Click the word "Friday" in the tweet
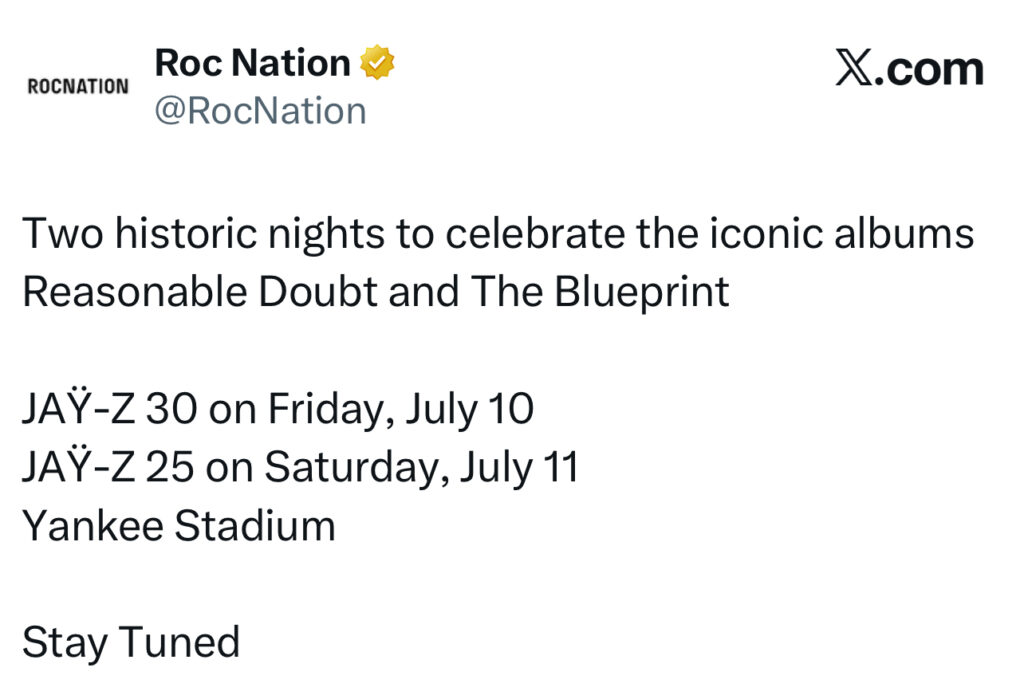The height and width of the screenshot is (695, 1024). click(x=327, y=410)
